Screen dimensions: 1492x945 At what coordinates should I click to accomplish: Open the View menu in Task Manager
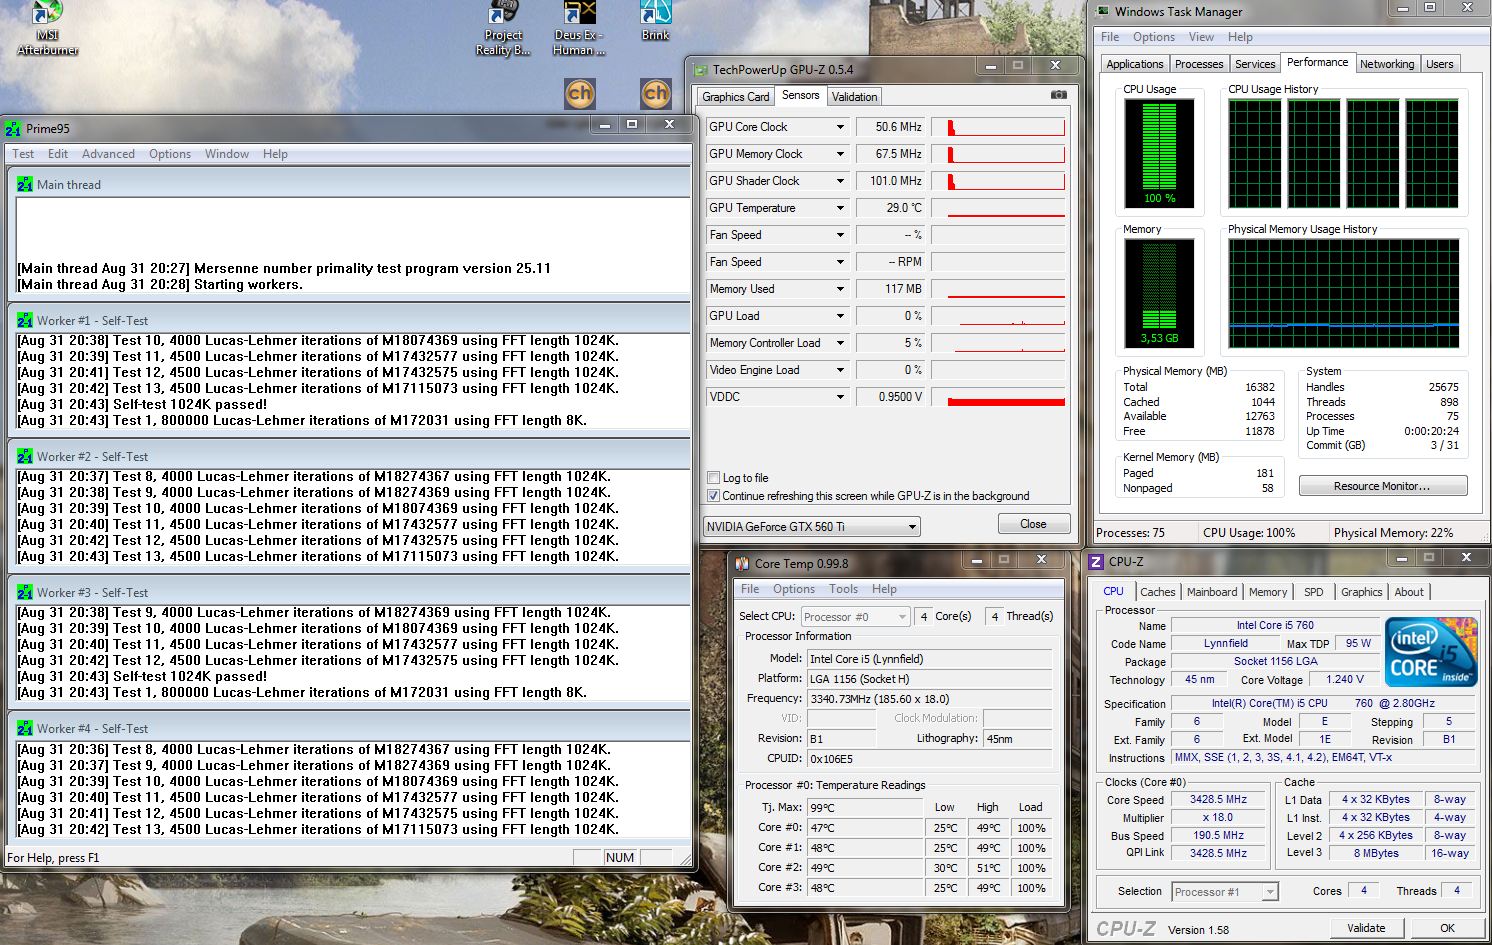pyautogui.click(x=1201, y=37)
